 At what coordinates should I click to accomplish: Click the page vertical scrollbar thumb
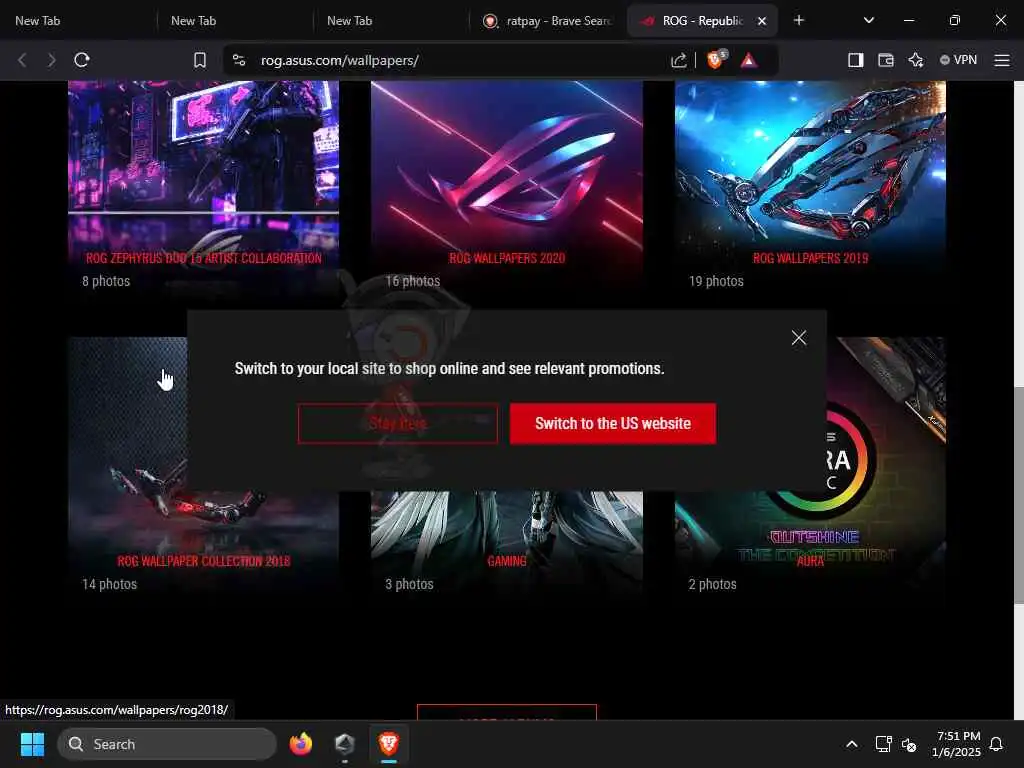(1019, 495)
